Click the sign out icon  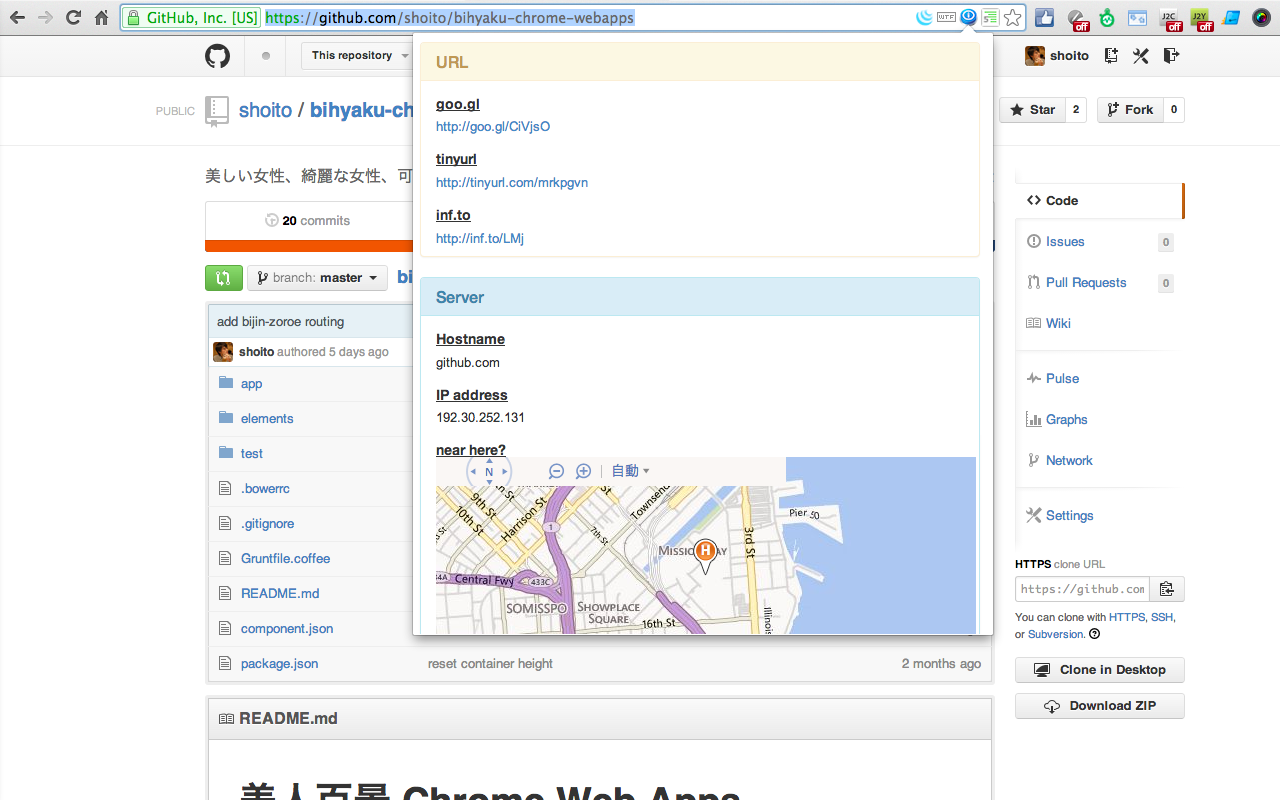(x=1172, y=56)
